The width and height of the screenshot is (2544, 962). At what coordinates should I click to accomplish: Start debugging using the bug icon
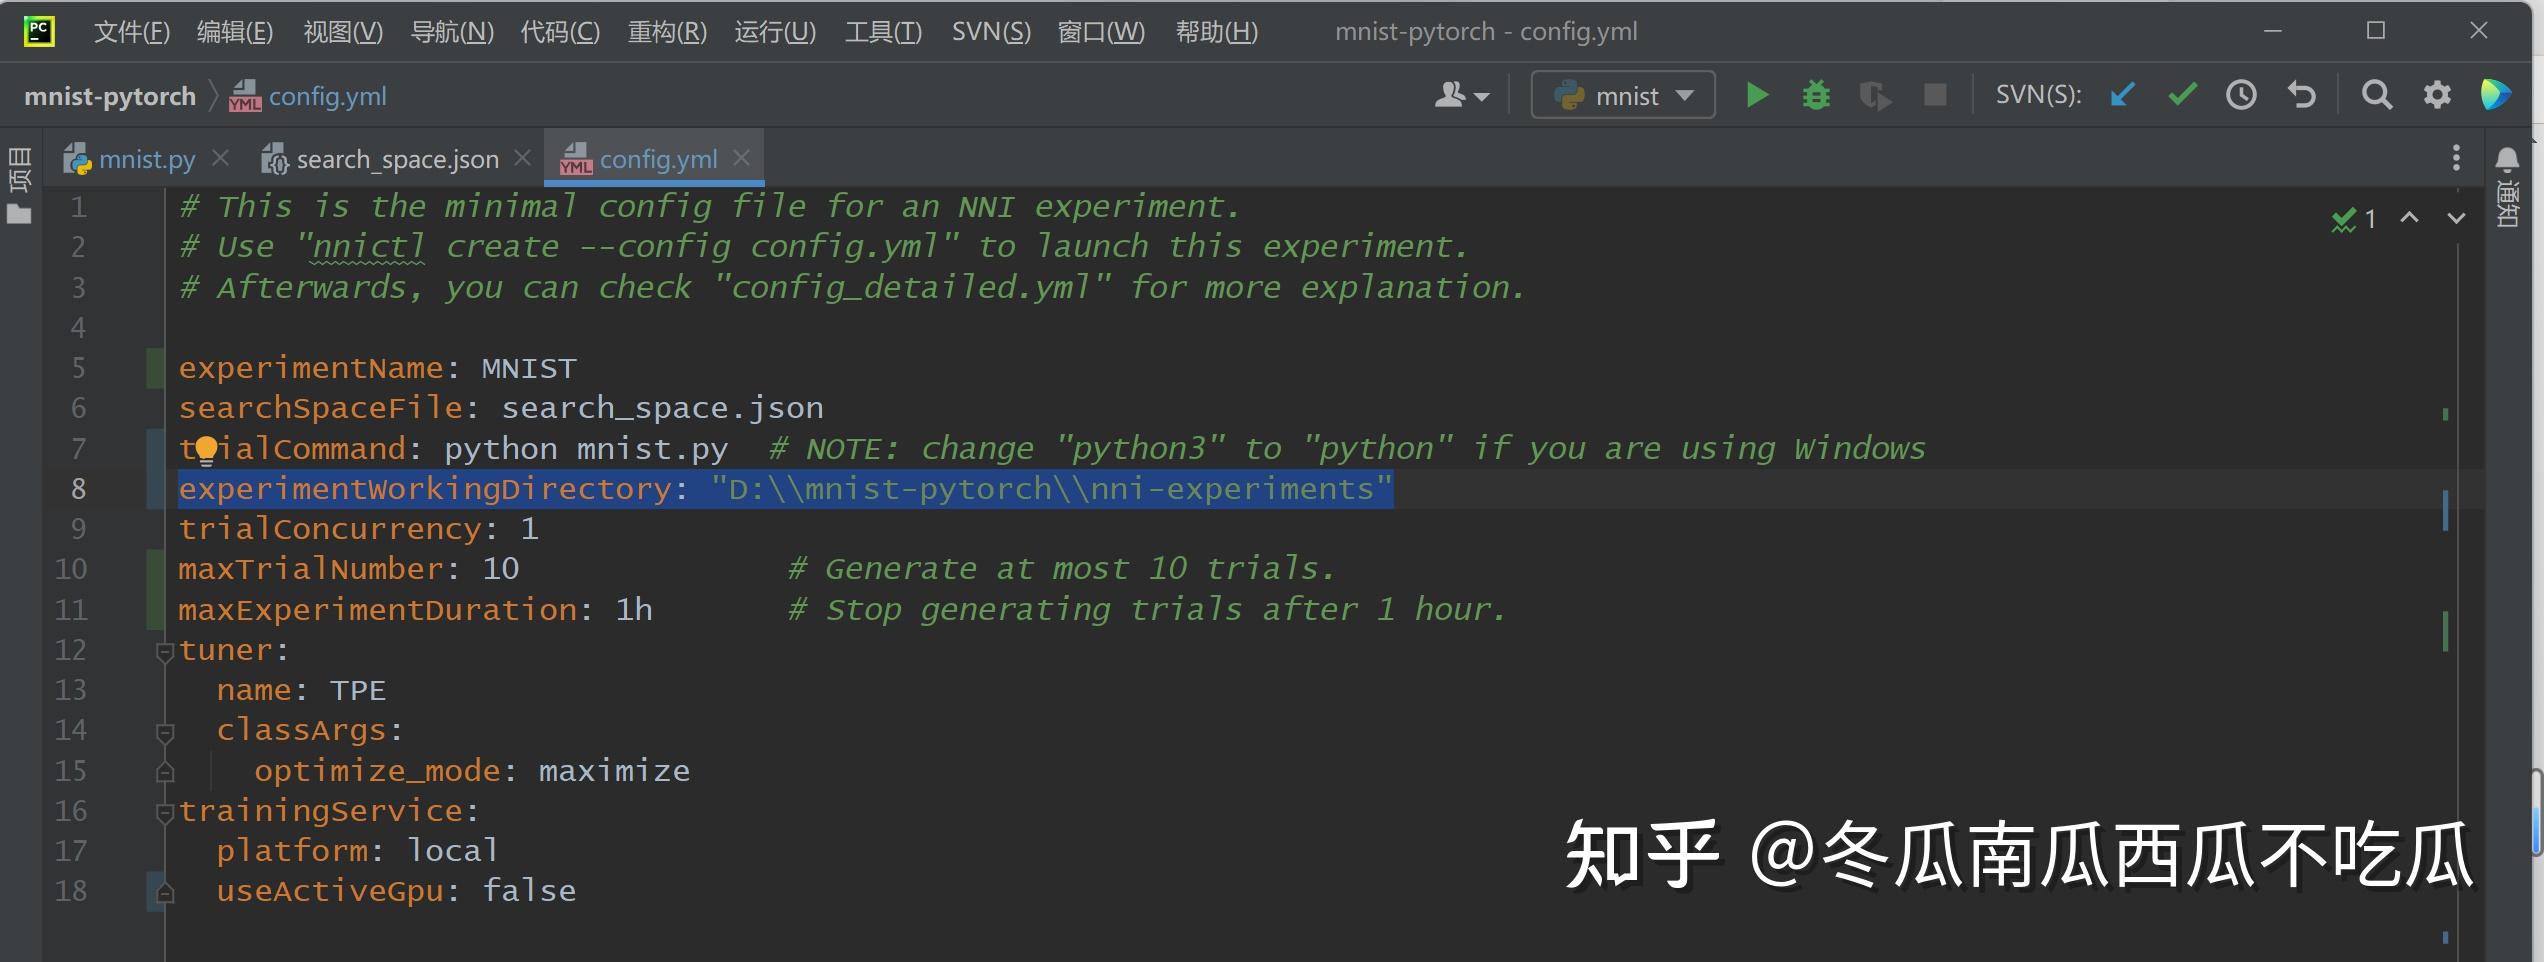click(x=1815, y=95)
